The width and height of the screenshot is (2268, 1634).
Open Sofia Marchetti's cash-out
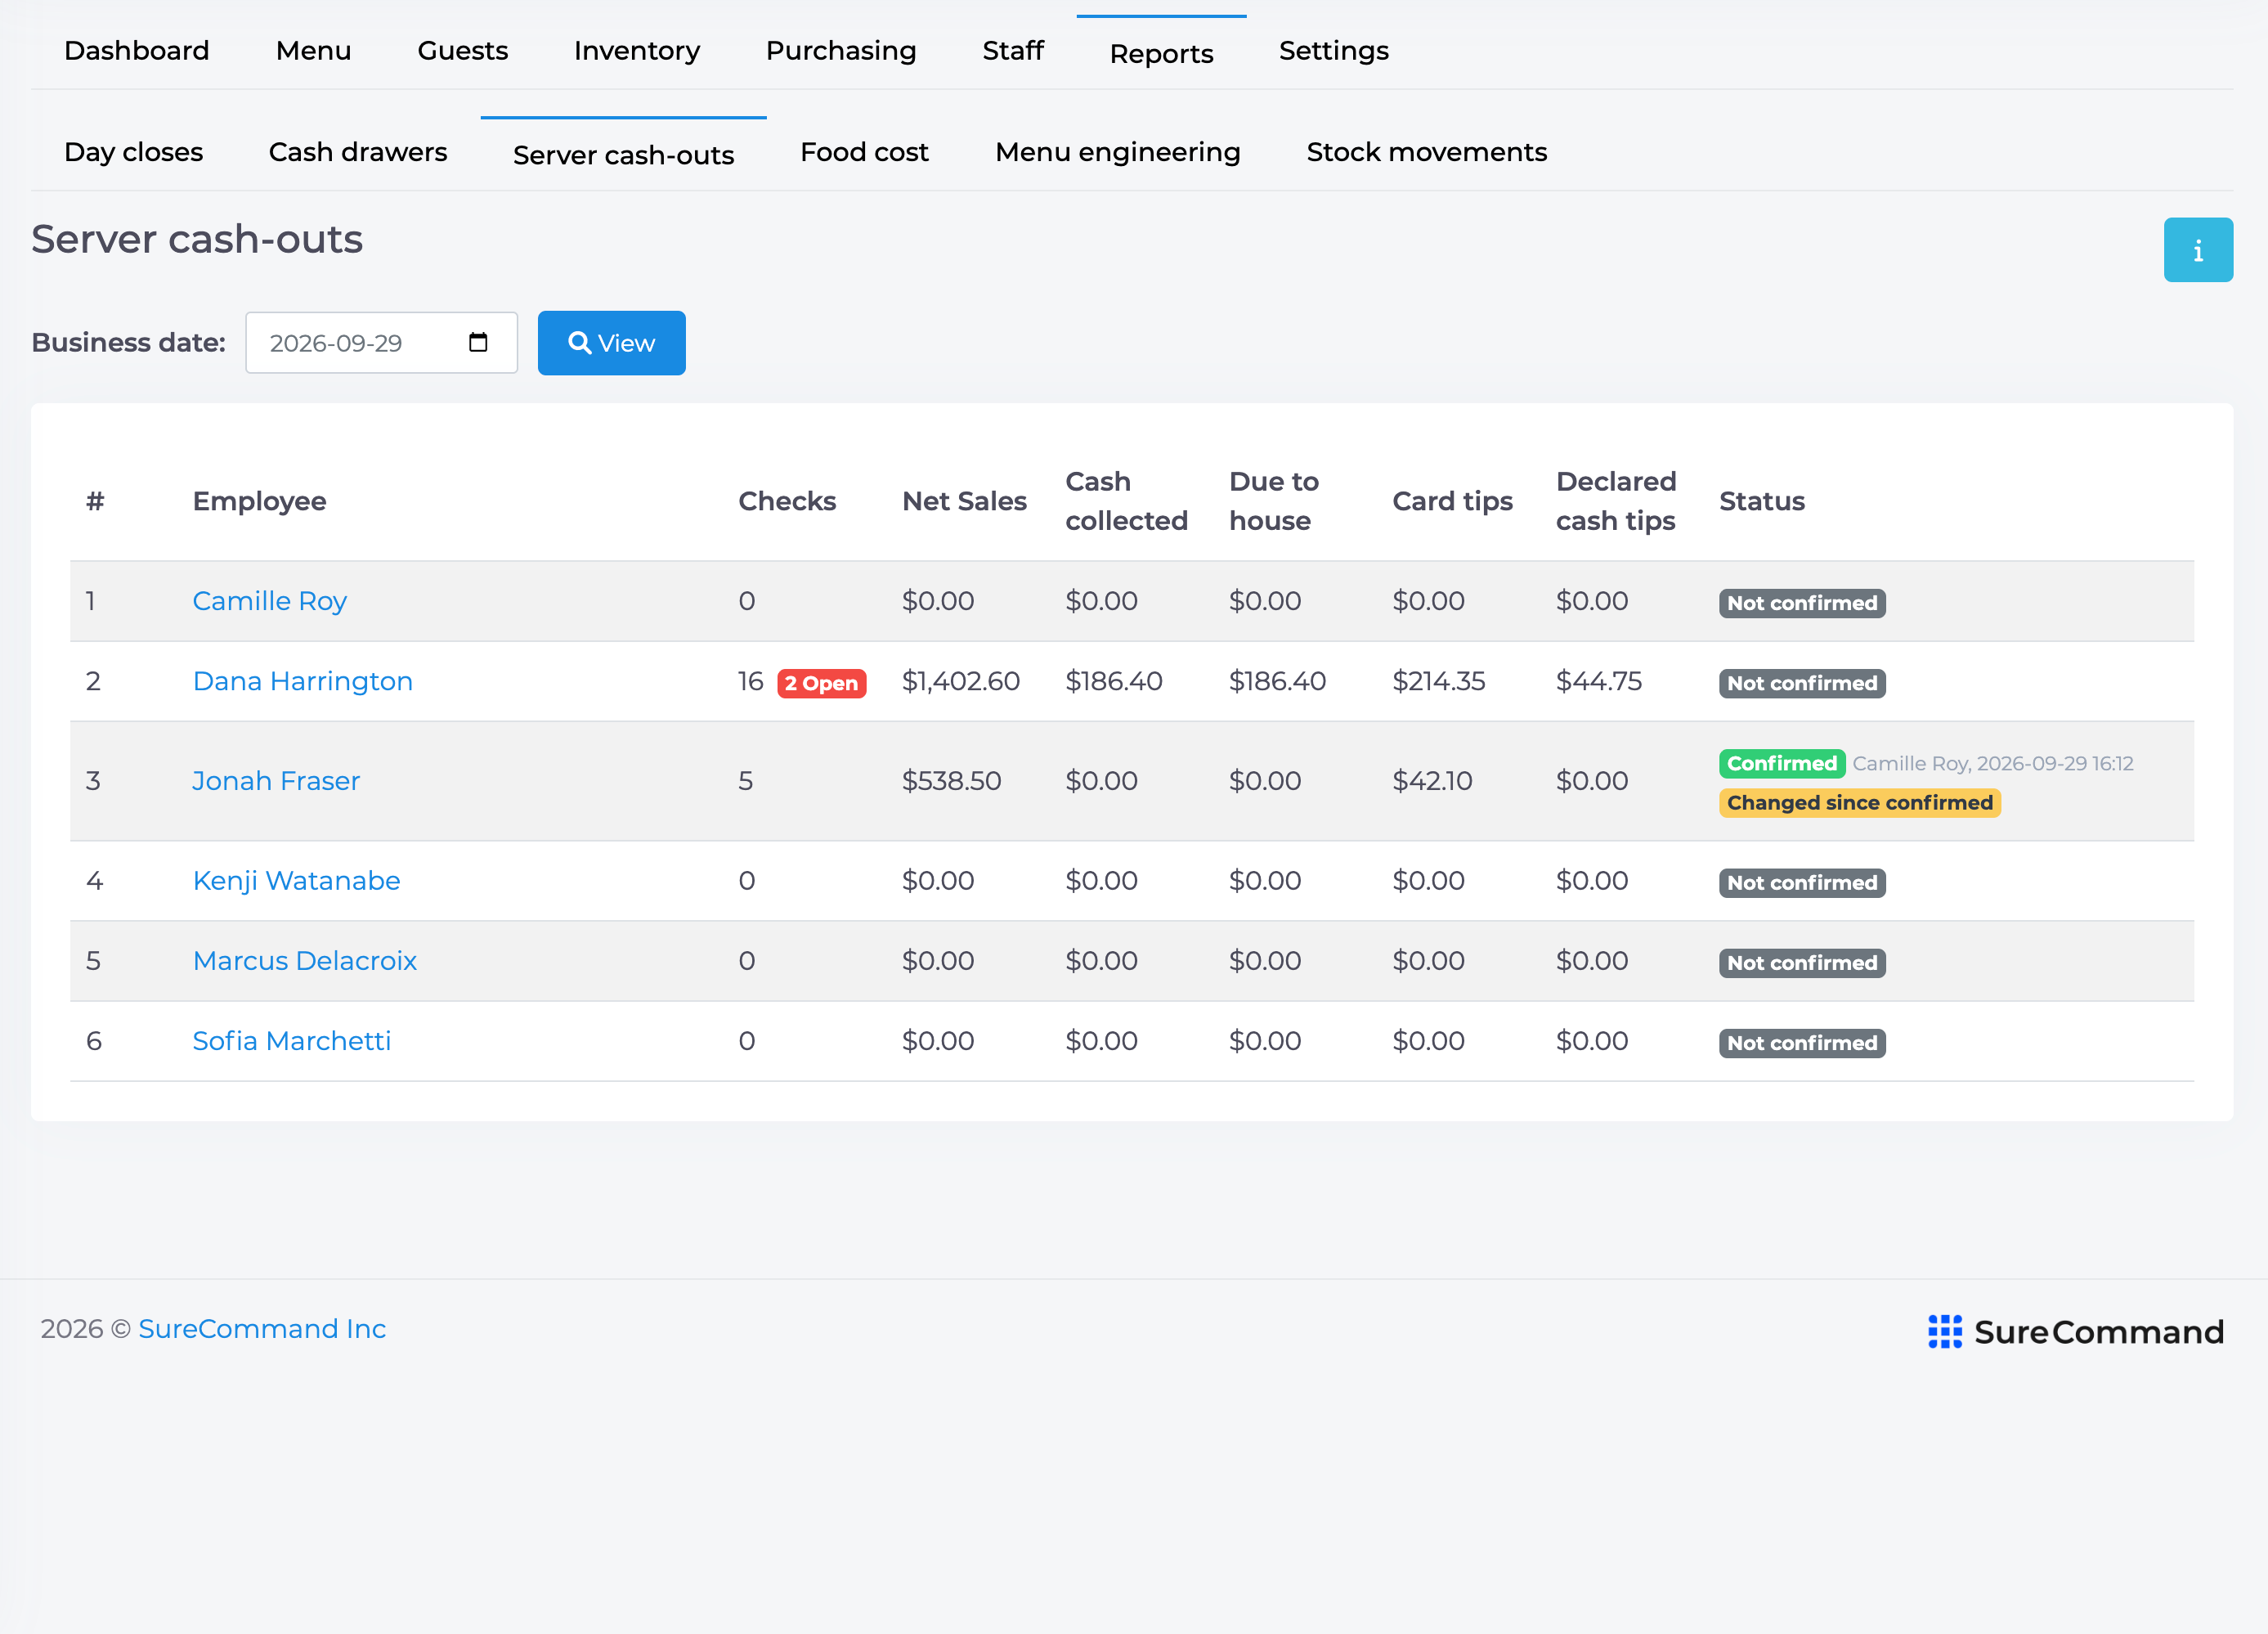click(x=291, y=1041)
